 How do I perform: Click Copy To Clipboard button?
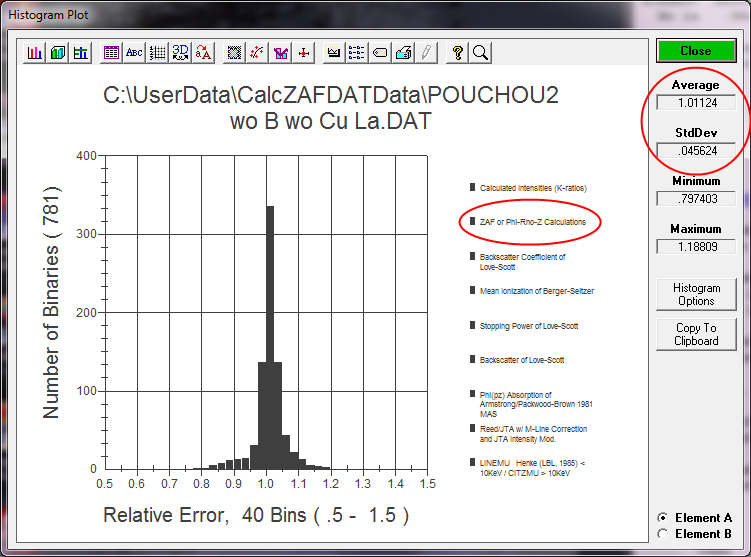point(696,334)
